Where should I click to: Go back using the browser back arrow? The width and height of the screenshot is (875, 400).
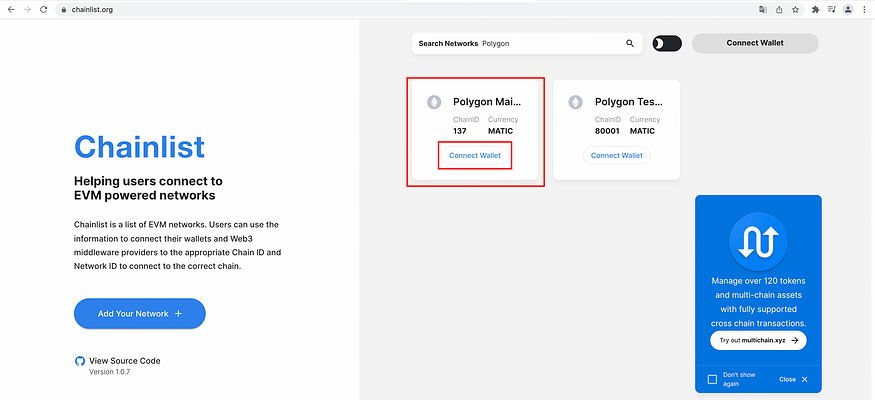pyautogui.click(x=11, y=9)
